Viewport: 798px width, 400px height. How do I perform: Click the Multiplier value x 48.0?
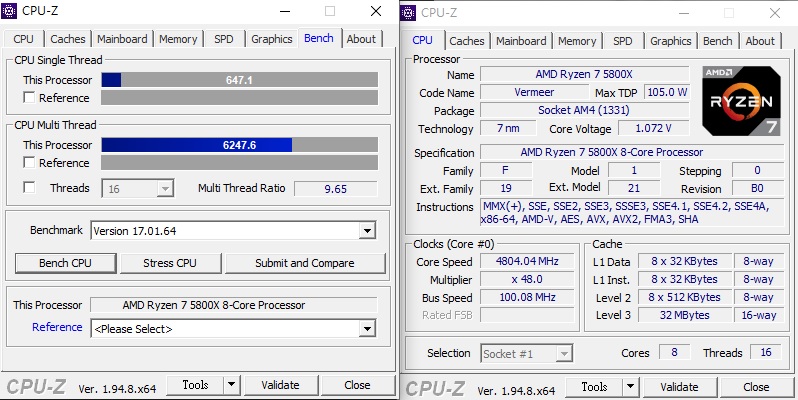pos(527,279)
